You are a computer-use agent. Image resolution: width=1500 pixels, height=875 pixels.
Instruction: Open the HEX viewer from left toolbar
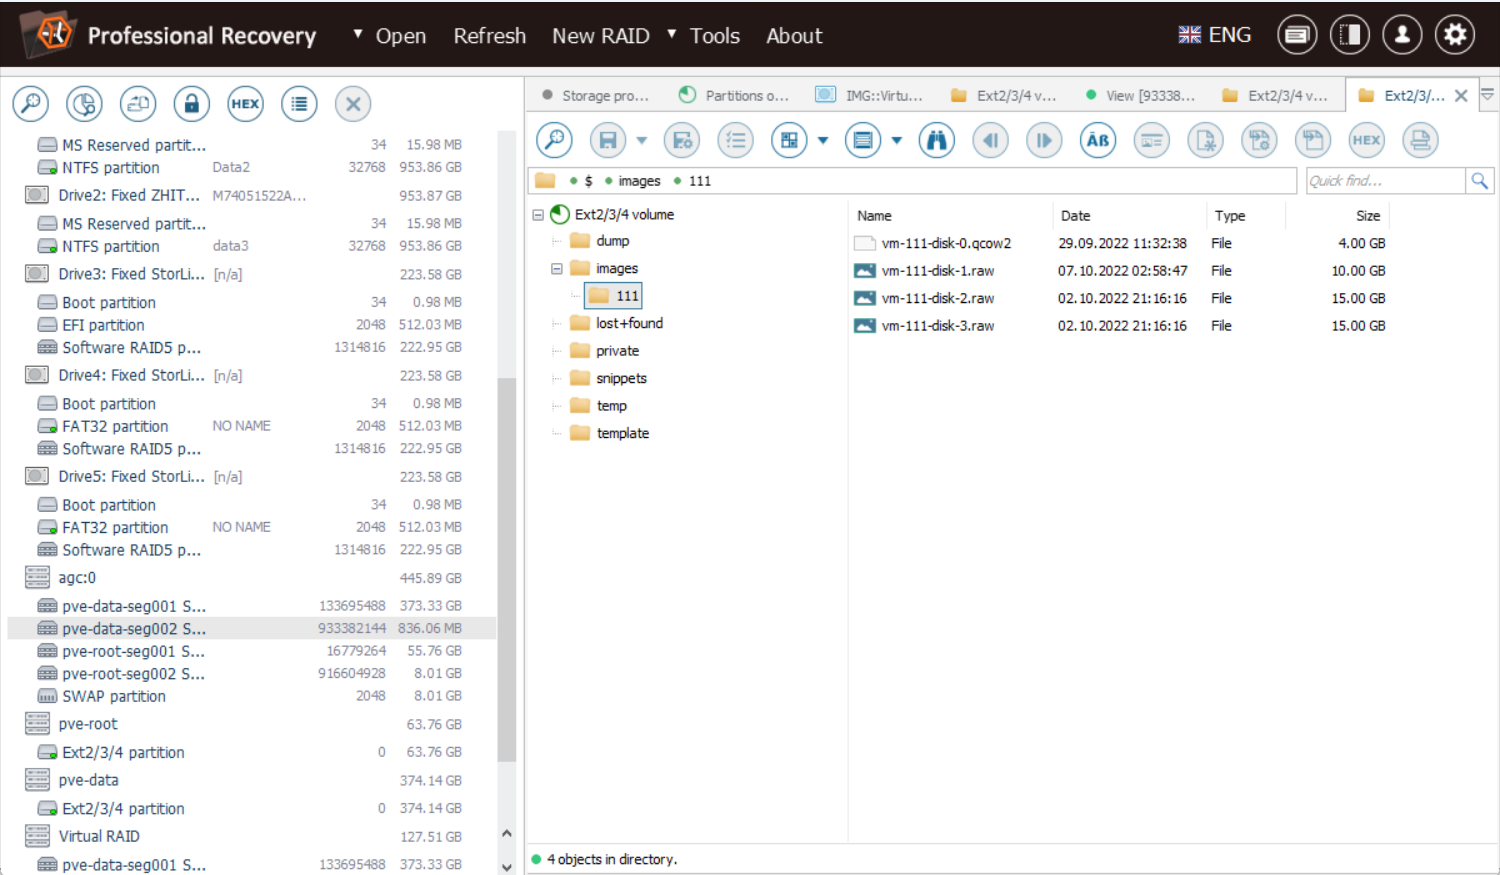click(245, 104)
